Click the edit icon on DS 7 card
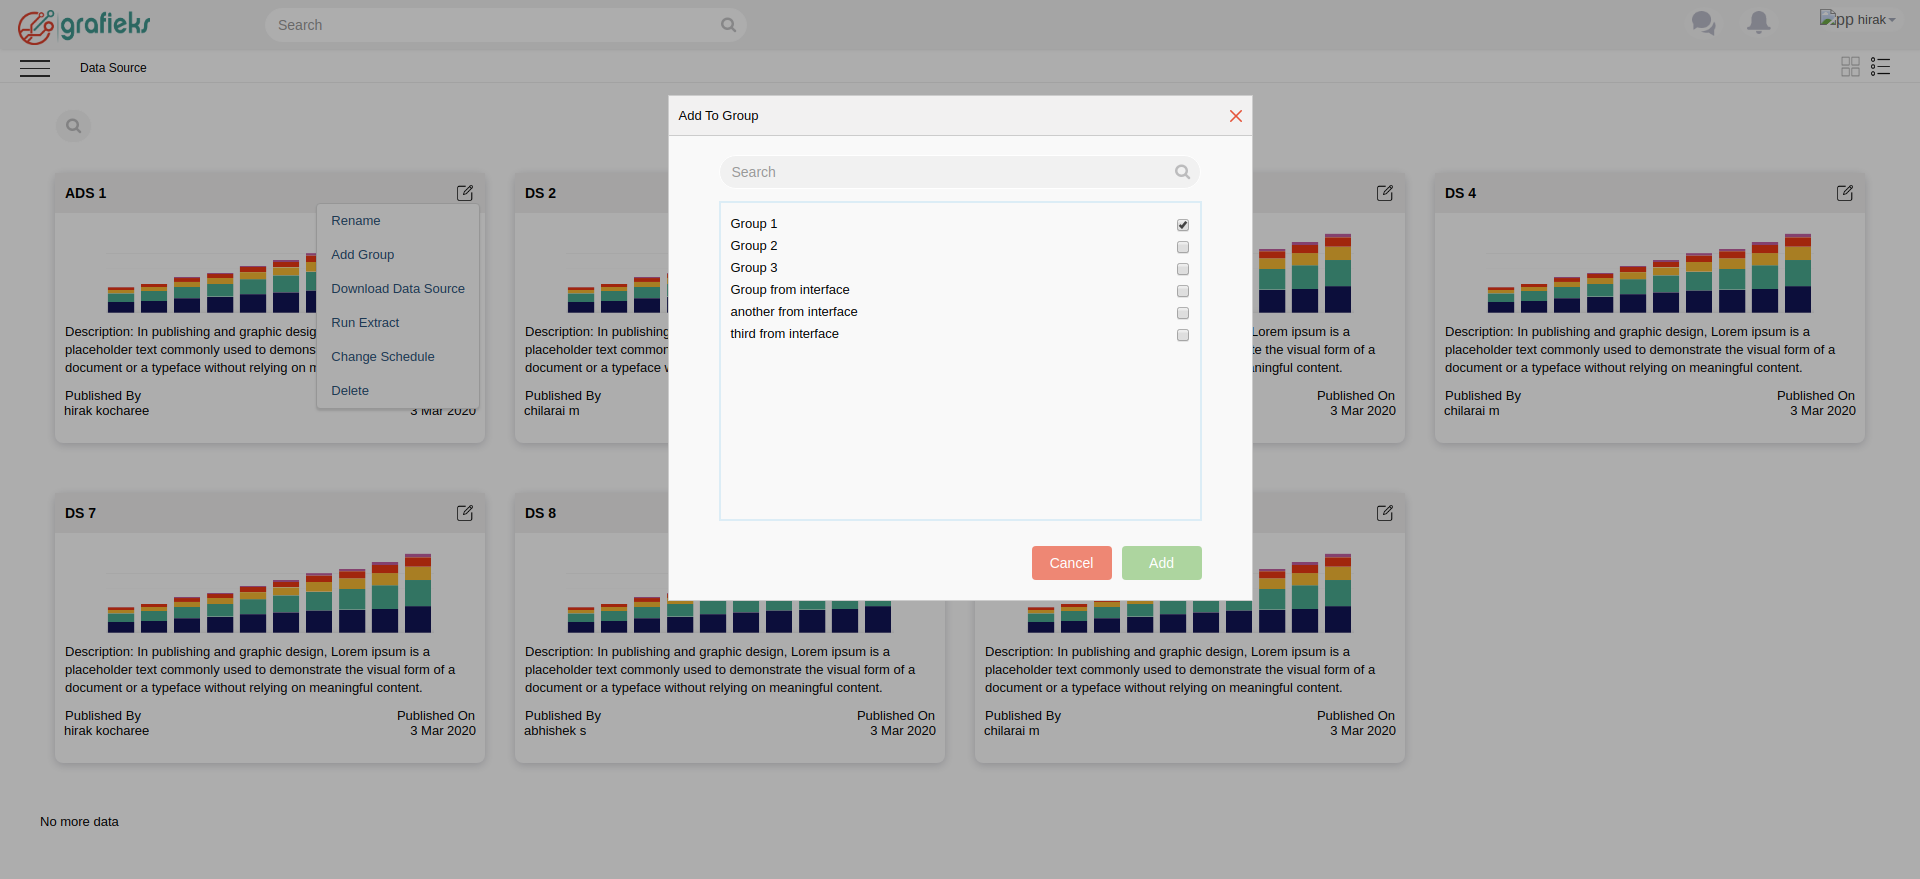This screenshot has height=879, width=1920. pos(465,513)
